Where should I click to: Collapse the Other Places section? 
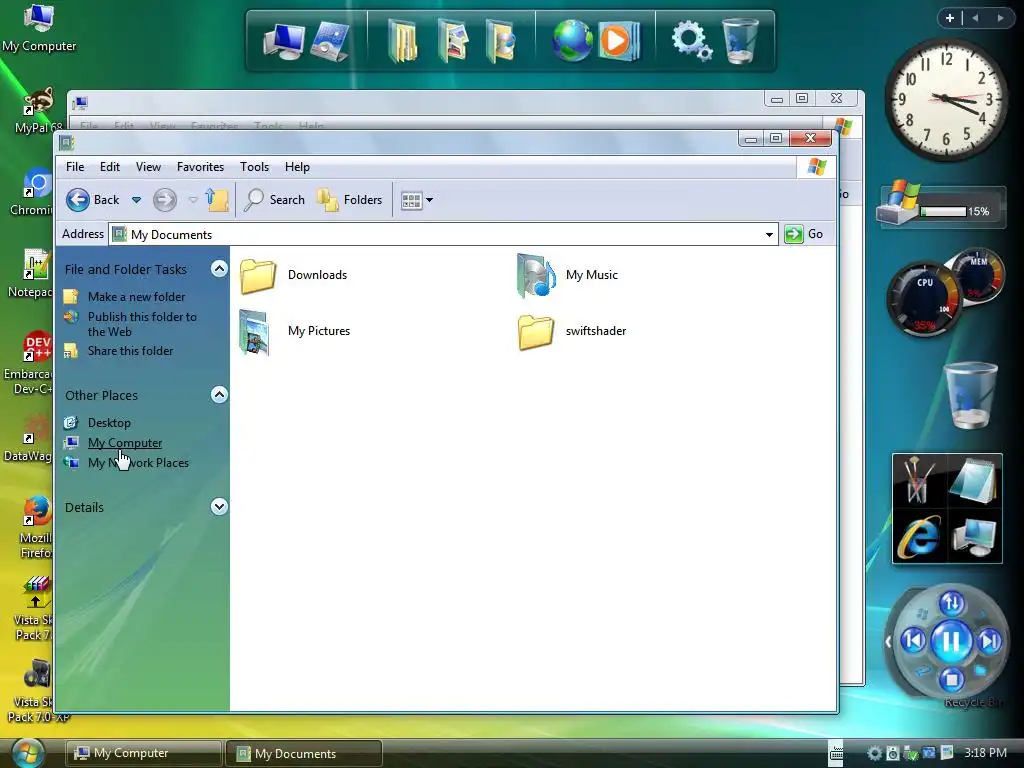click(x=219, y=394)
